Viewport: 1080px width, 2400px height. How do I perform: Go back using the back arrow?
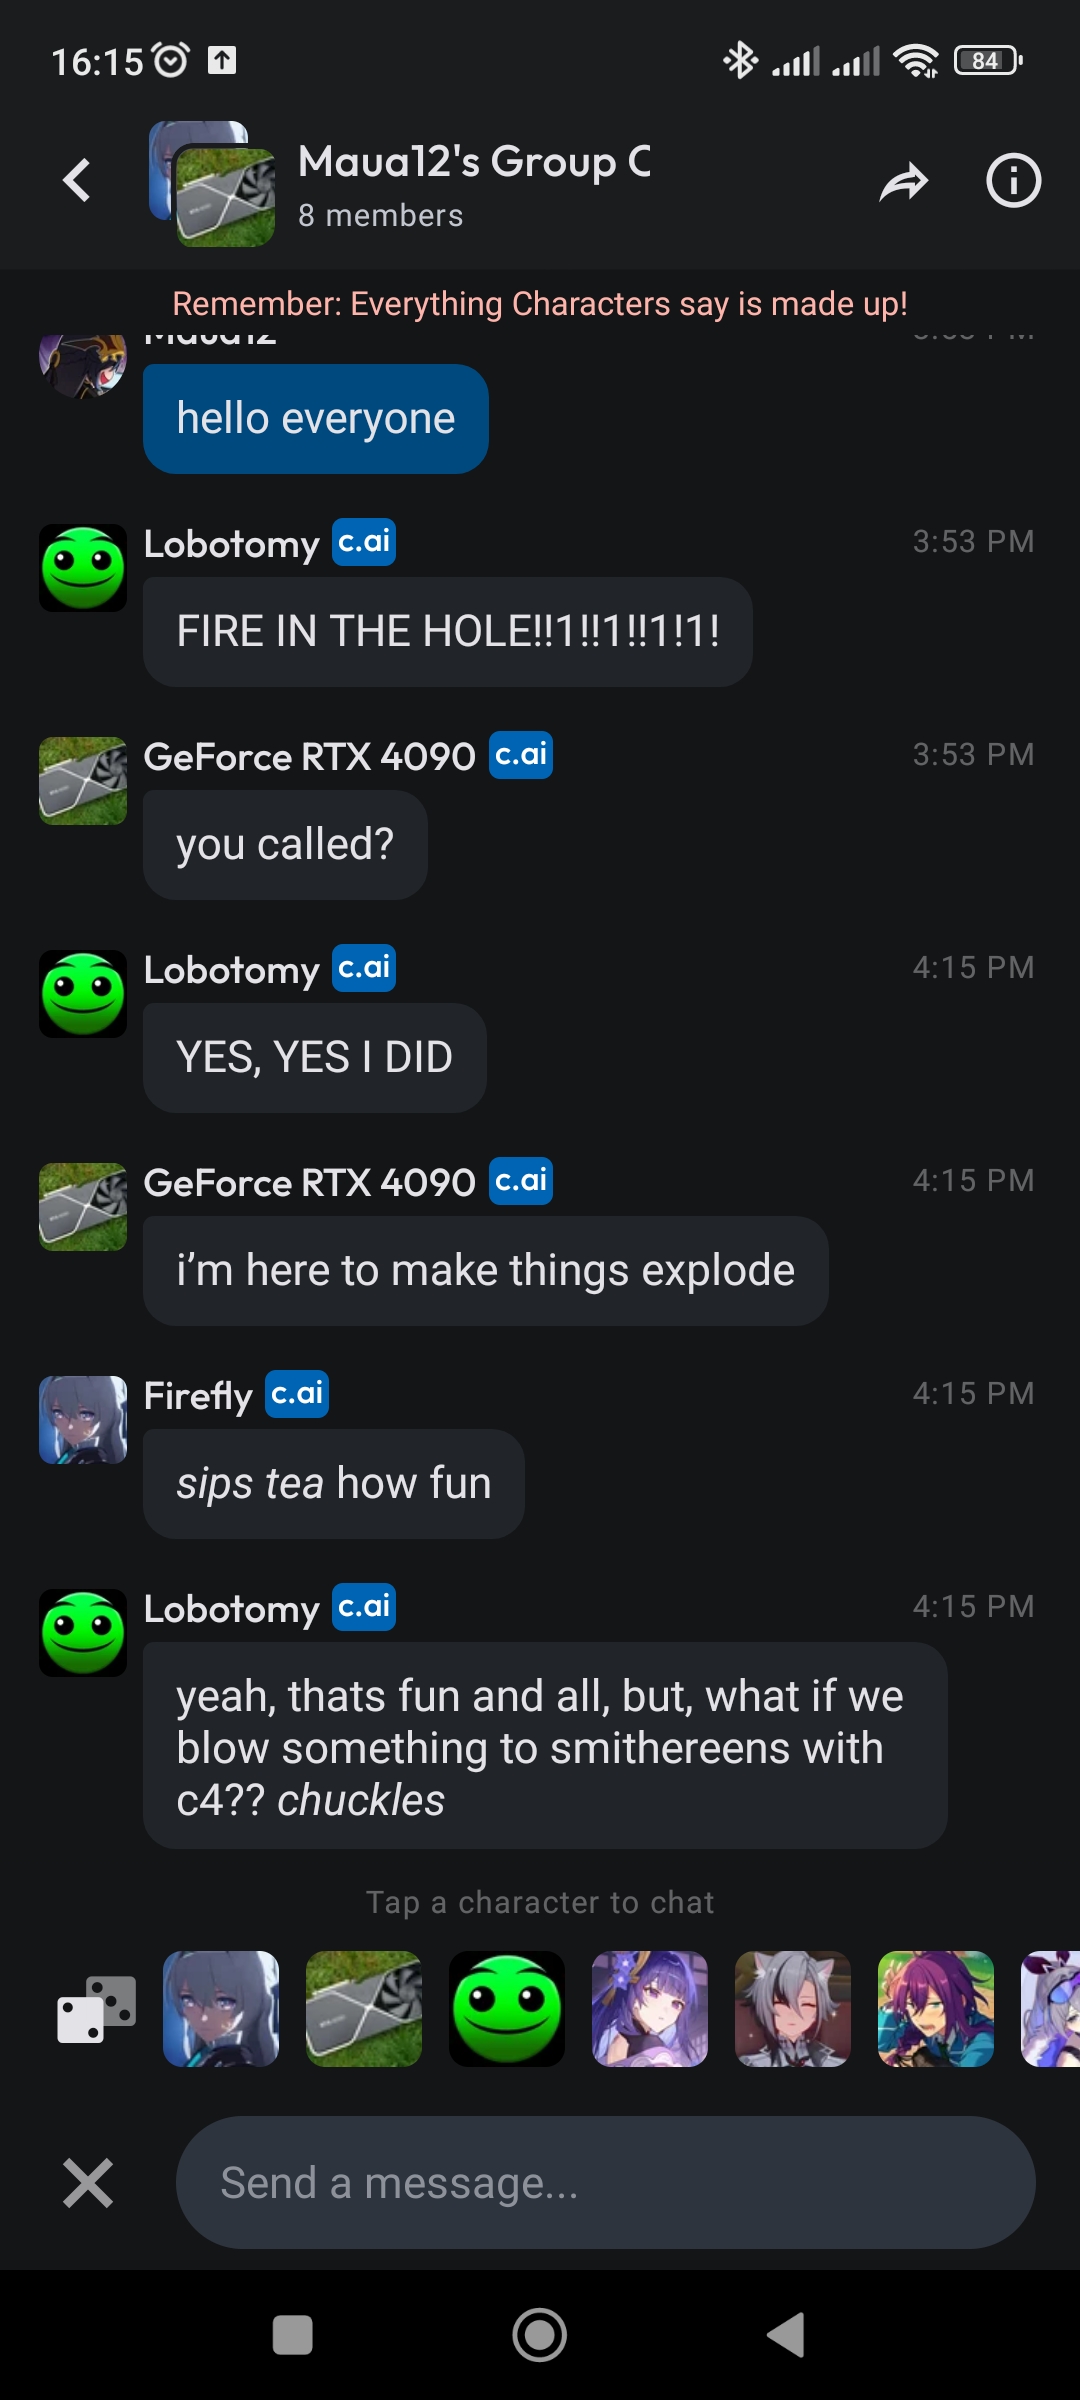pos(76,181)
